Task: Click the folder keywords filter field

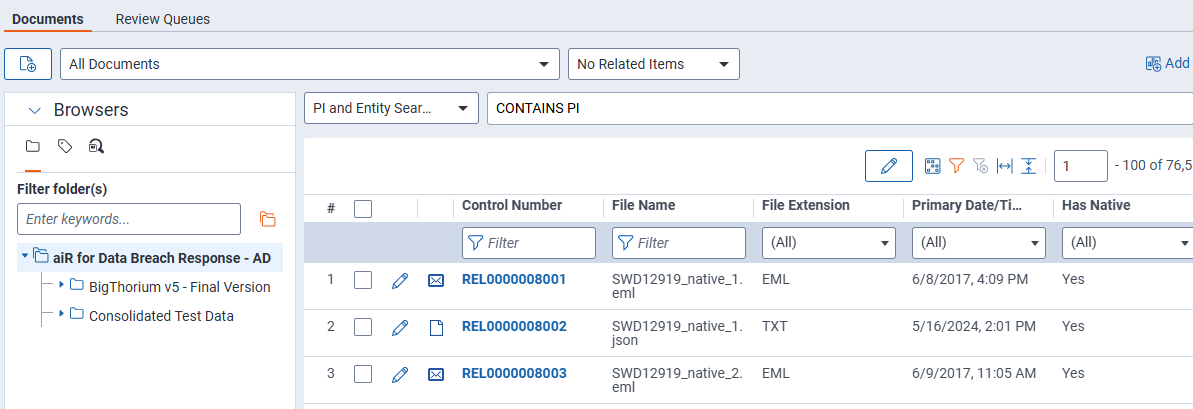Action: pyautogui.click(x=129, y=219)
